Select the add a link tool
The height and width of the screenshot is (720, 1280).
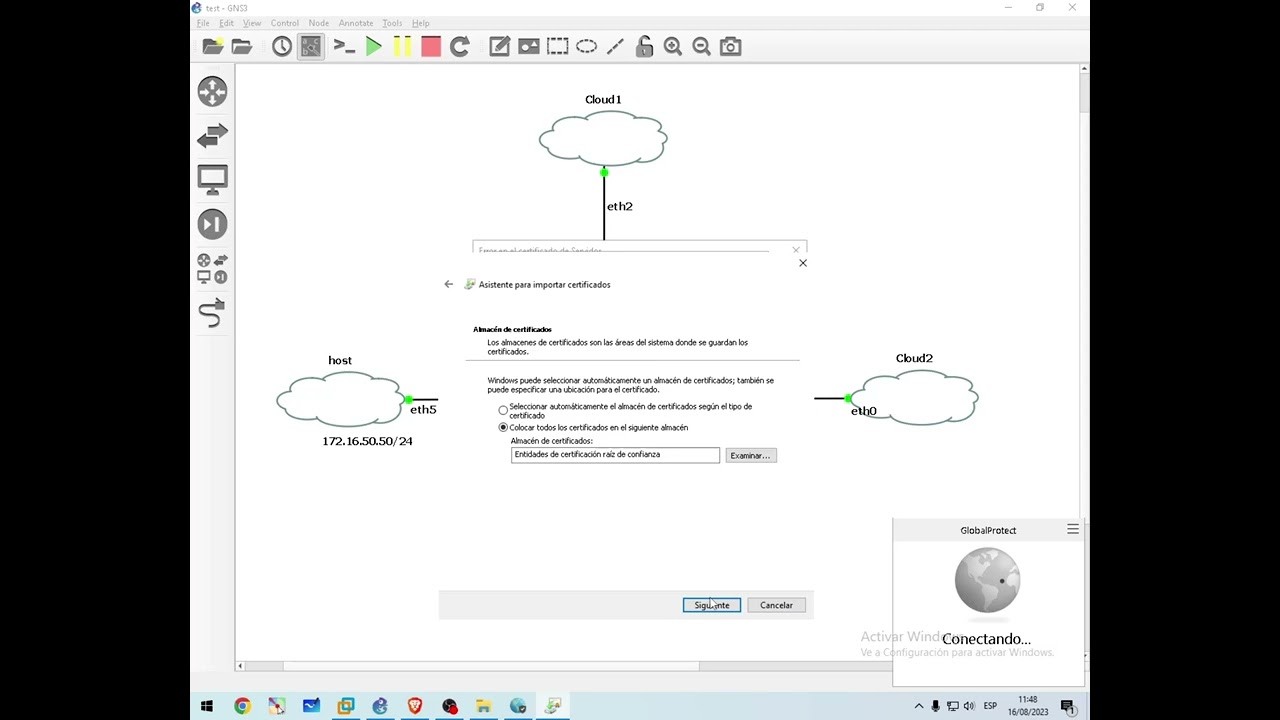pyautogui.click(x=212, y=313)
